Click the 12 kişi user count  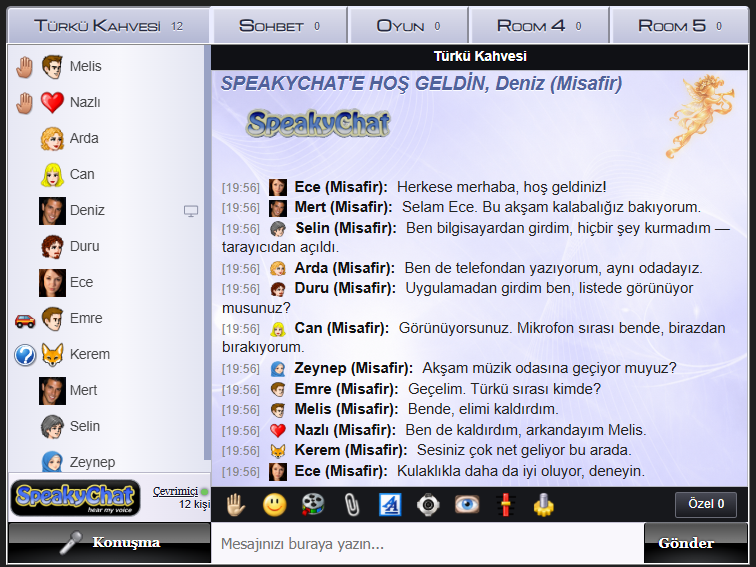pos(194,504)
